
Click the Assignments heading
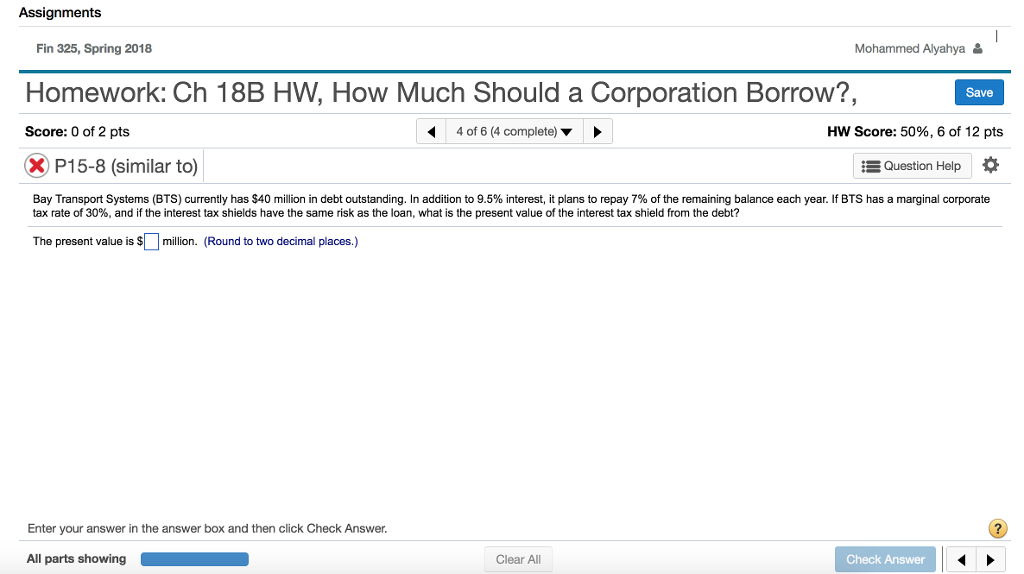(x=60, y=12)
